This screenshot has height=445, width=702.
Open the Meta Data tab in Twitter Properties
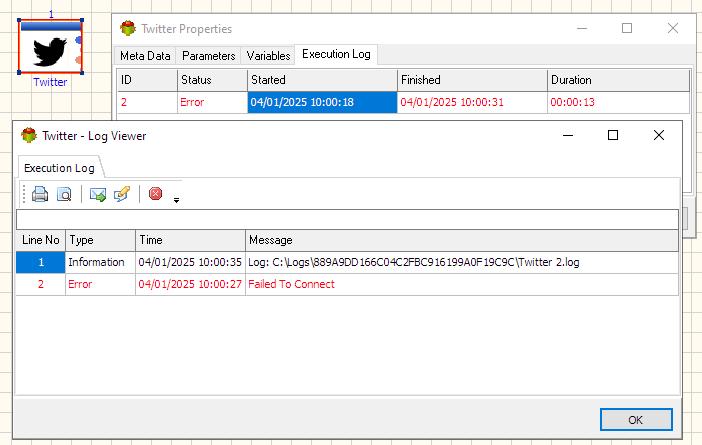(145, 56)
